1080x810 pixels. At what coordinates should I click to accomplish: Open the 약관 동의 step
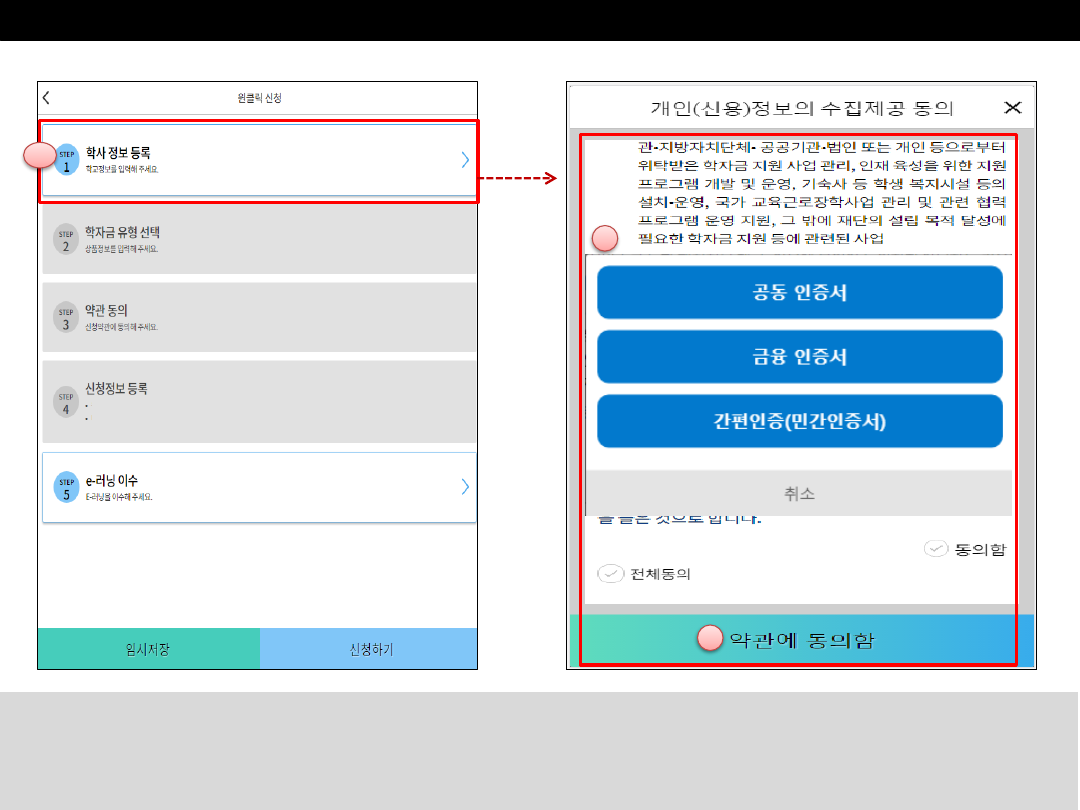[x=259, y=317]
